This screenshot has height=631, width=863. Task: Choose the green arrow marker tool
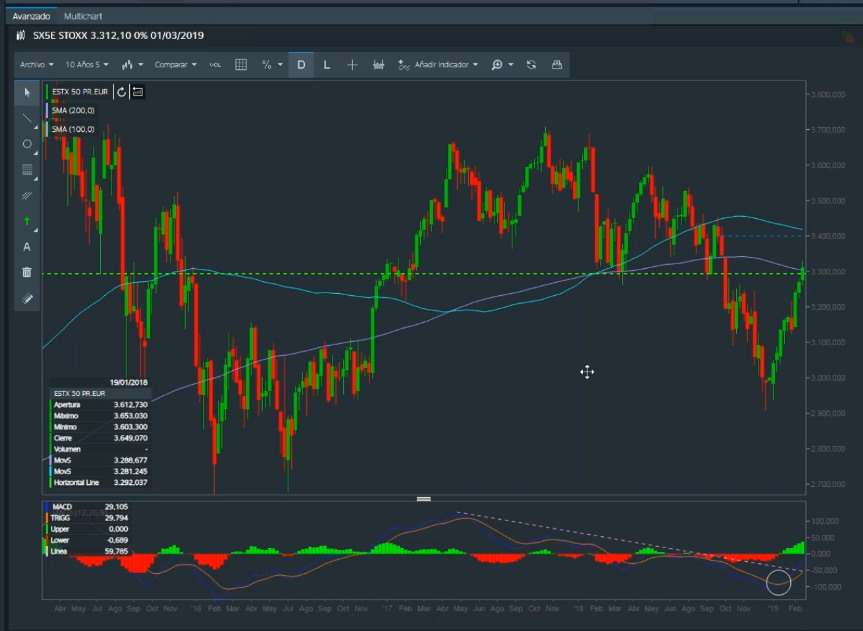pyautogui.click(x=27, y=221)
